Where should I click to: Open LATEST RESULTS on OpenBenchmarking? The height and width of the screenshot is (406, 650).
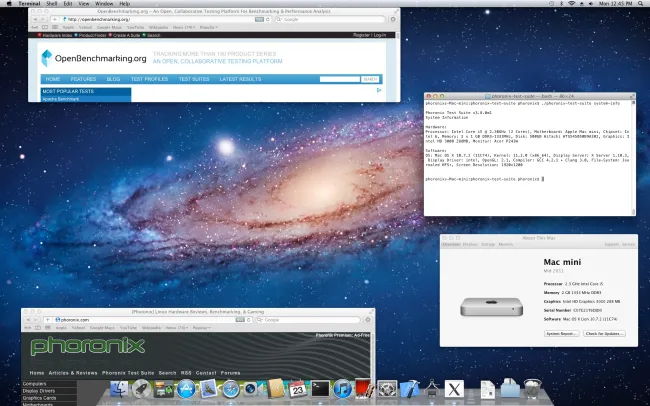[240, 79]
